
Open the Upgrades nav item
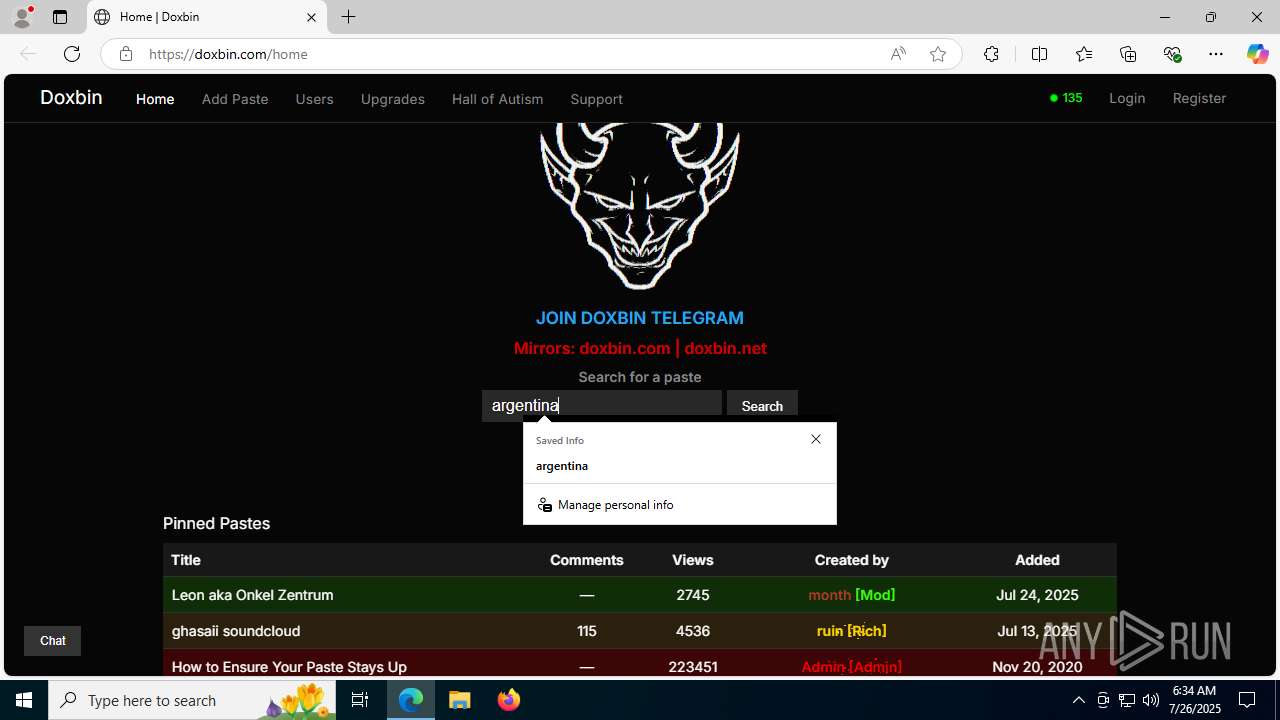click(392, 99)
